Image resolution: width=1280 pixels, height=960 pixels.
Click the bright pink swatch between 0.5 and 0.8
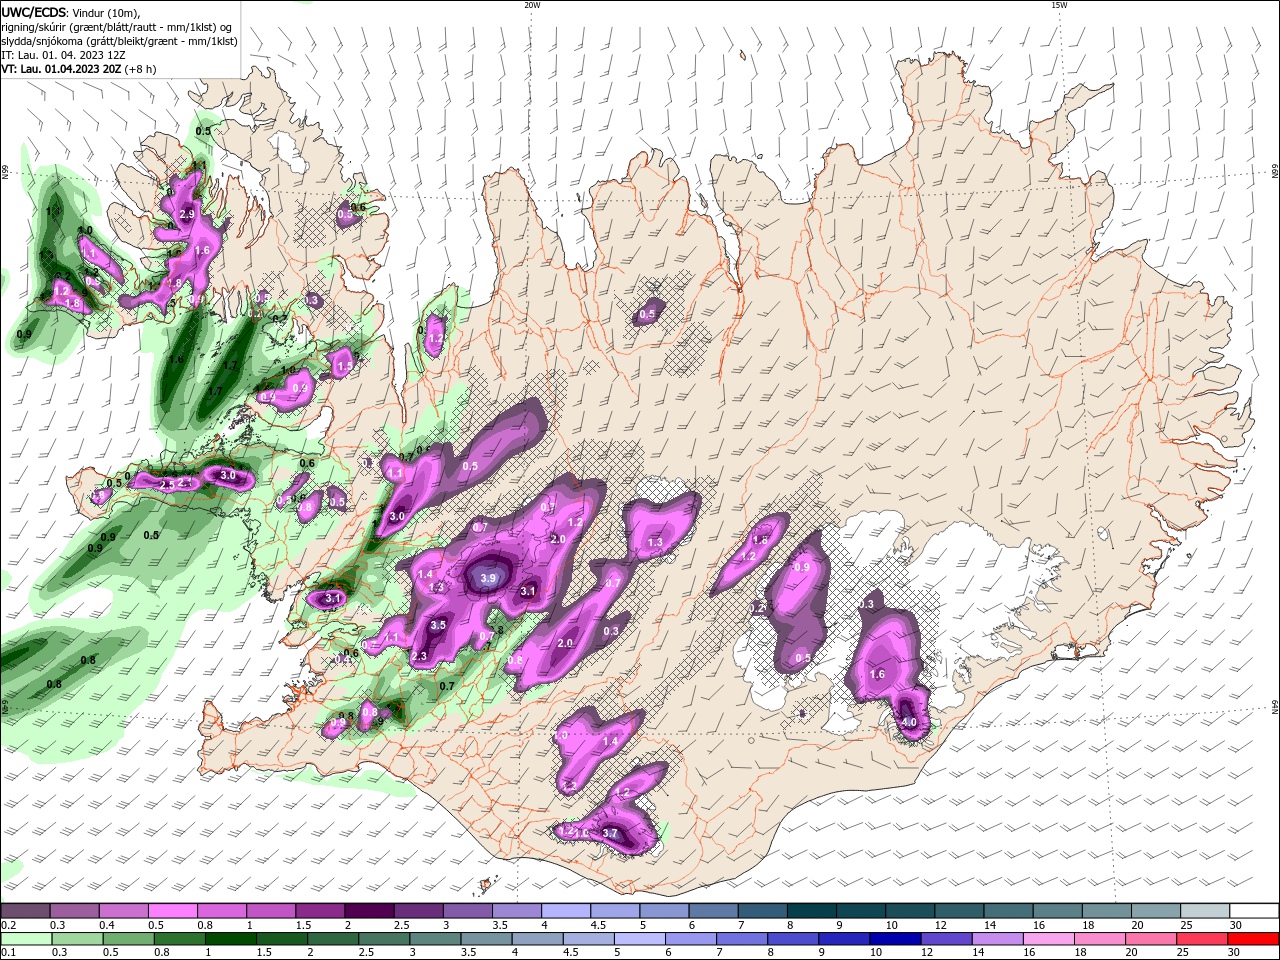coord(172,911)
